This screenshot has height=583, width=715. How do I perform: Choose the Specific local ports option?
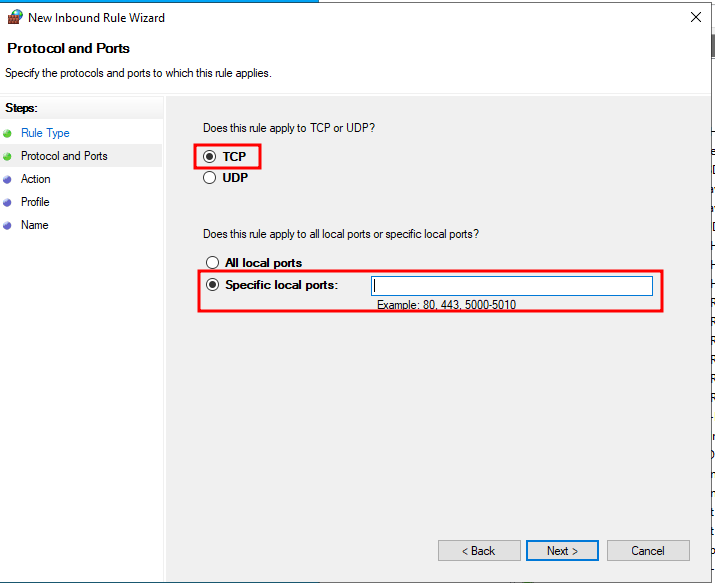[x=212, y=285]
